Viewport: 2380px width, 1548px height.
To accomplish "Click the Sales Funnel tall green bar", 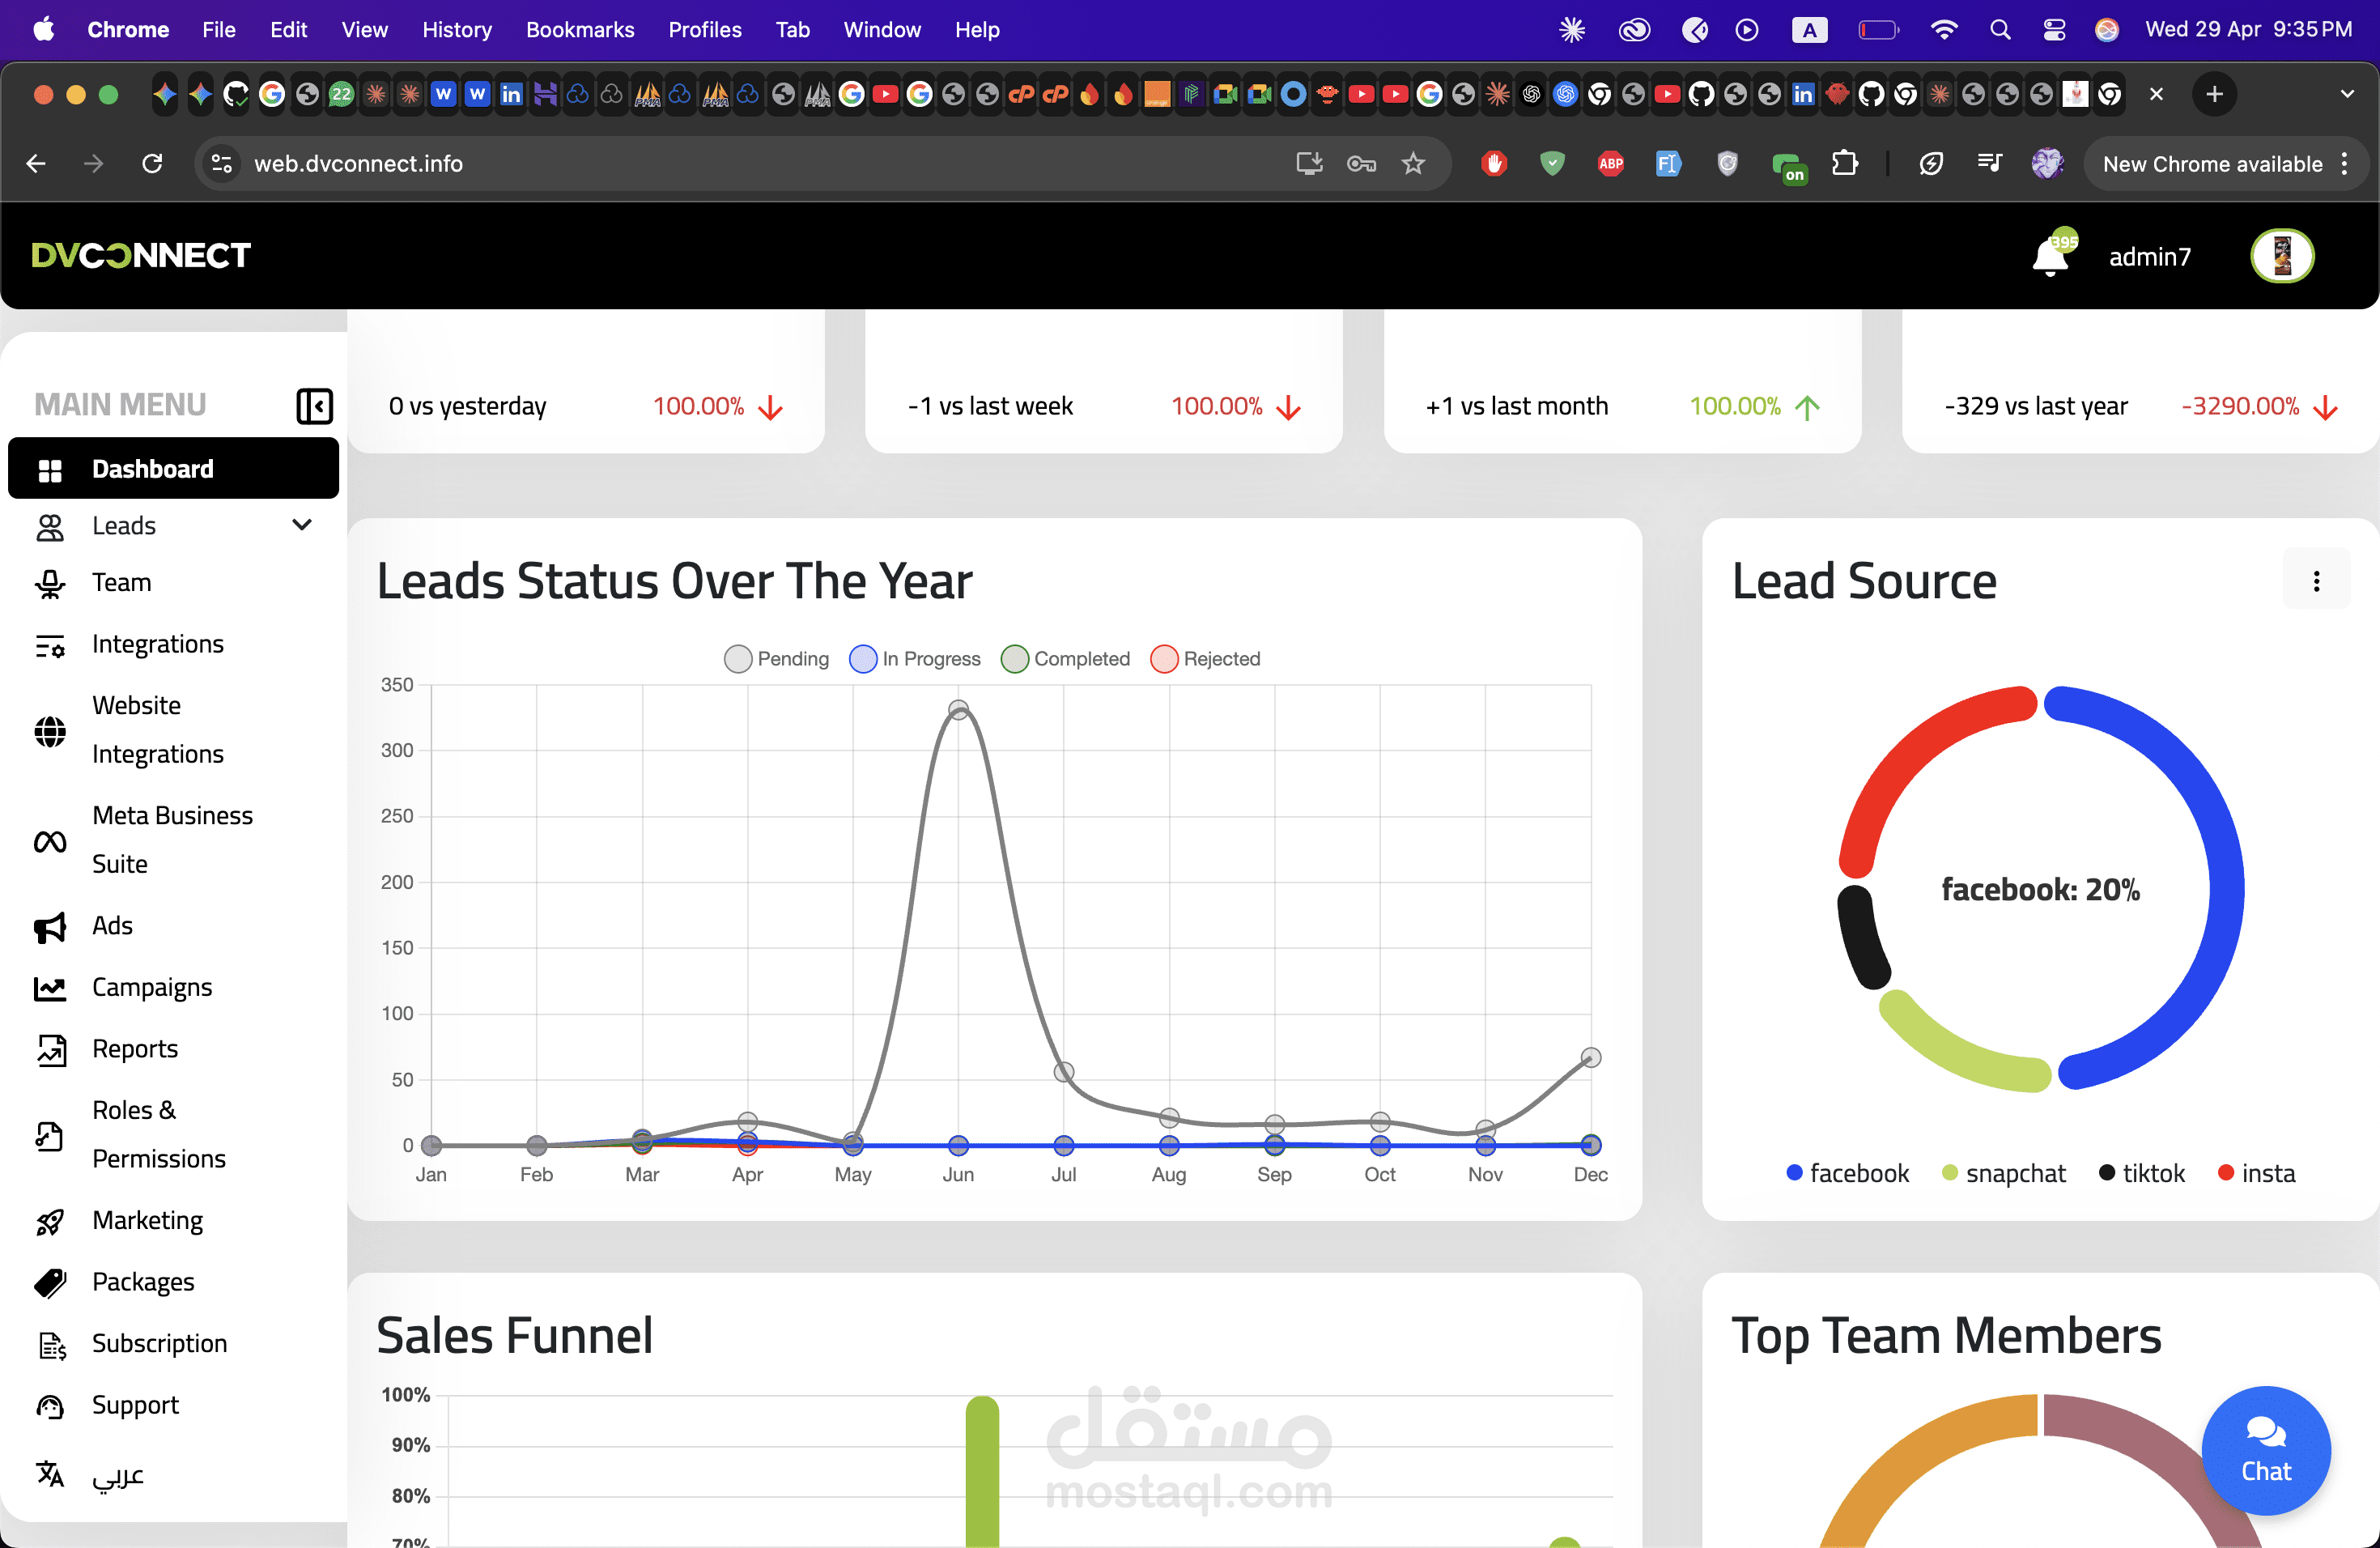I will tap(982, 1471).
